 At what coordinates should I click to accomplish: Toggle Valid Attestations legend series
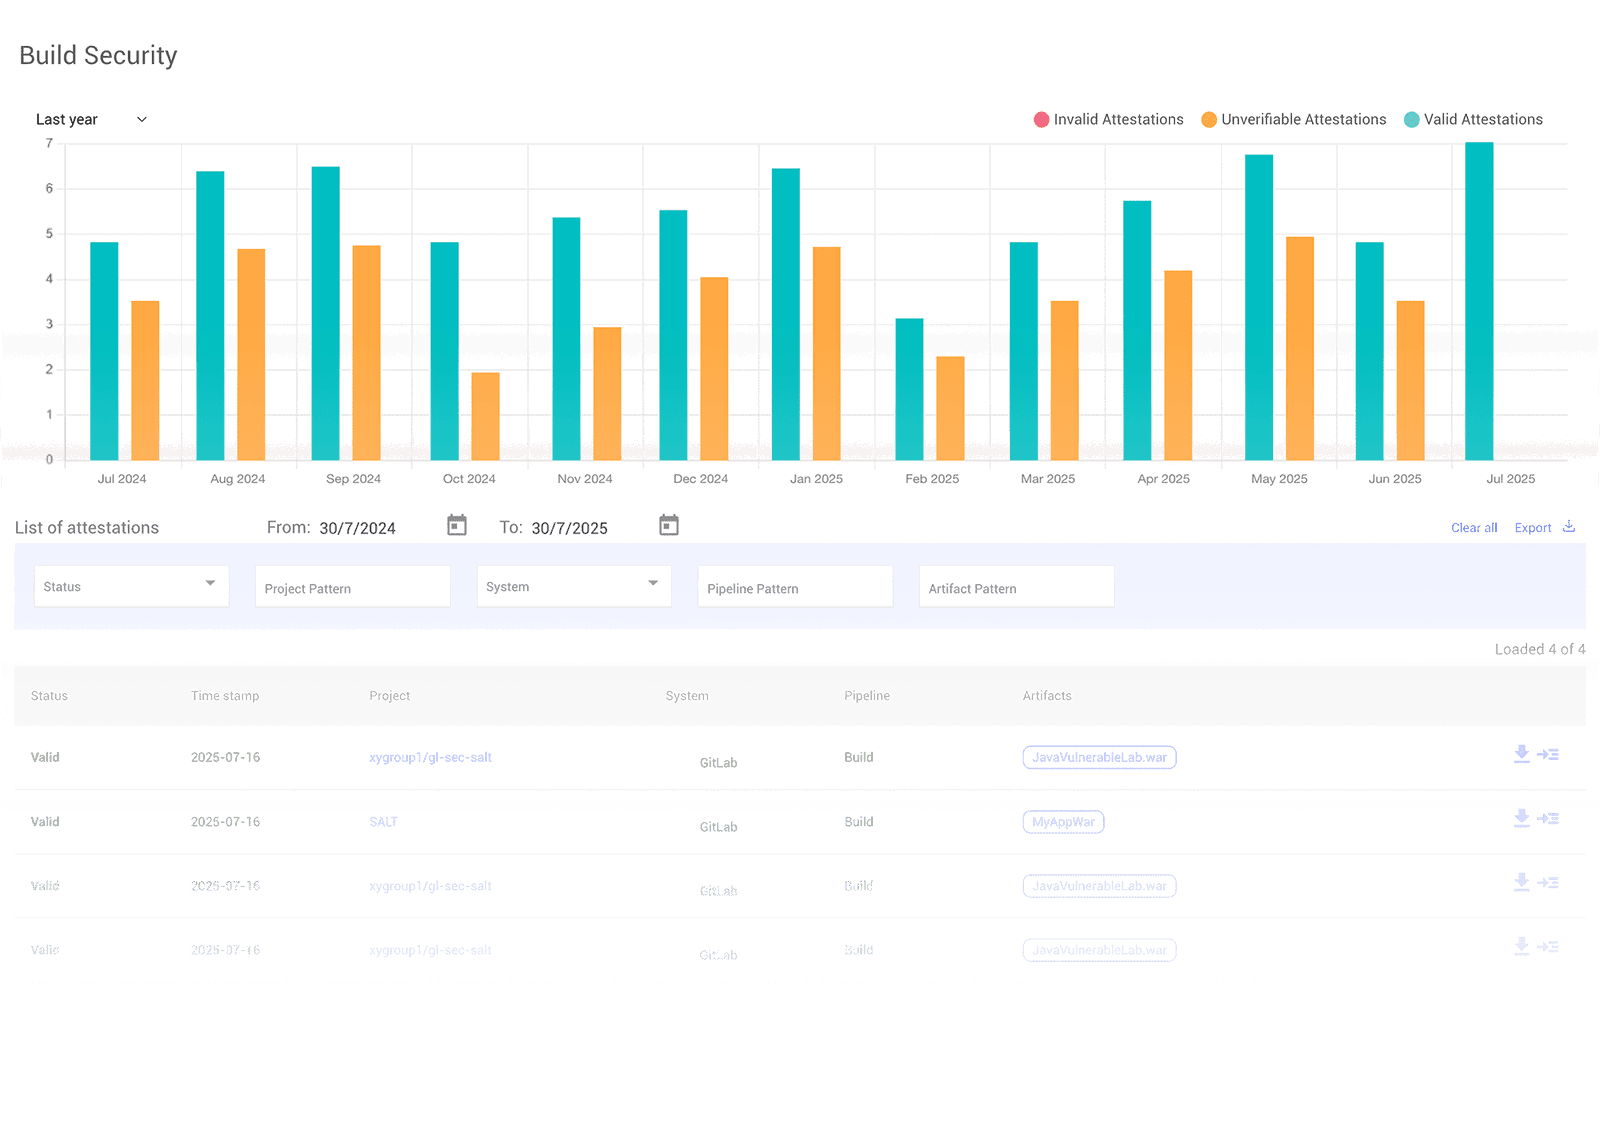(1473, 120)
